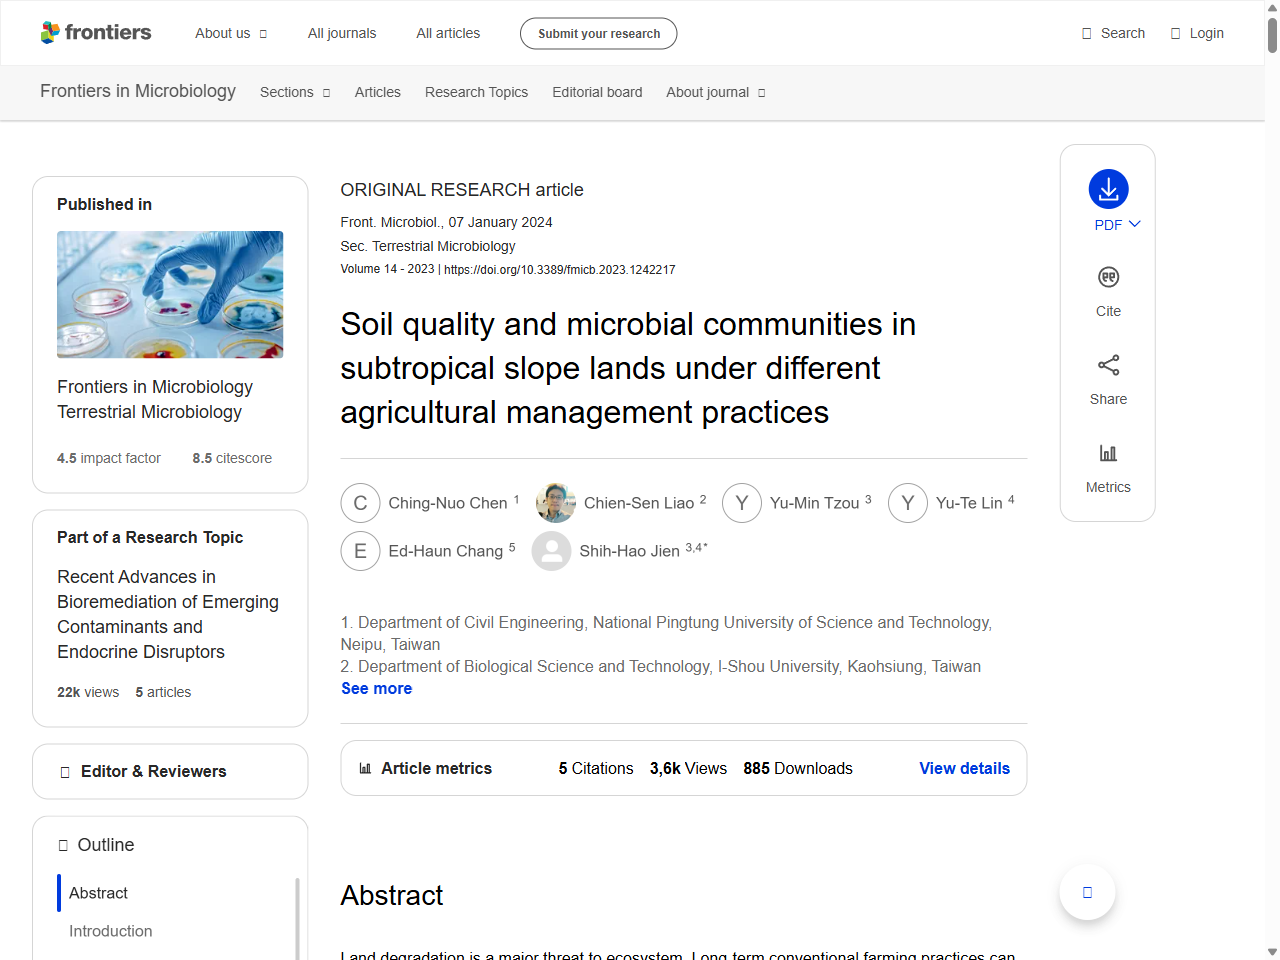Click the floating round button bottom right
This screenshot has height=960, width=1280.
1087,892
